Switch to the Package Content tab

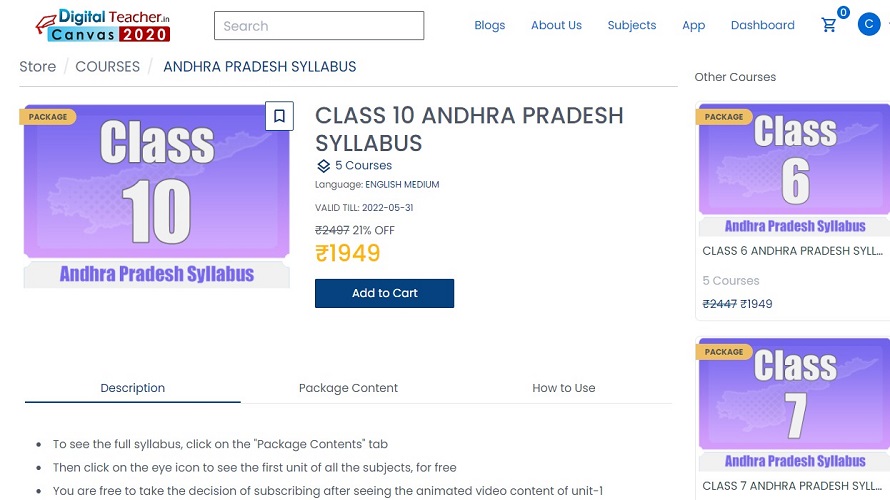(348, 388)
